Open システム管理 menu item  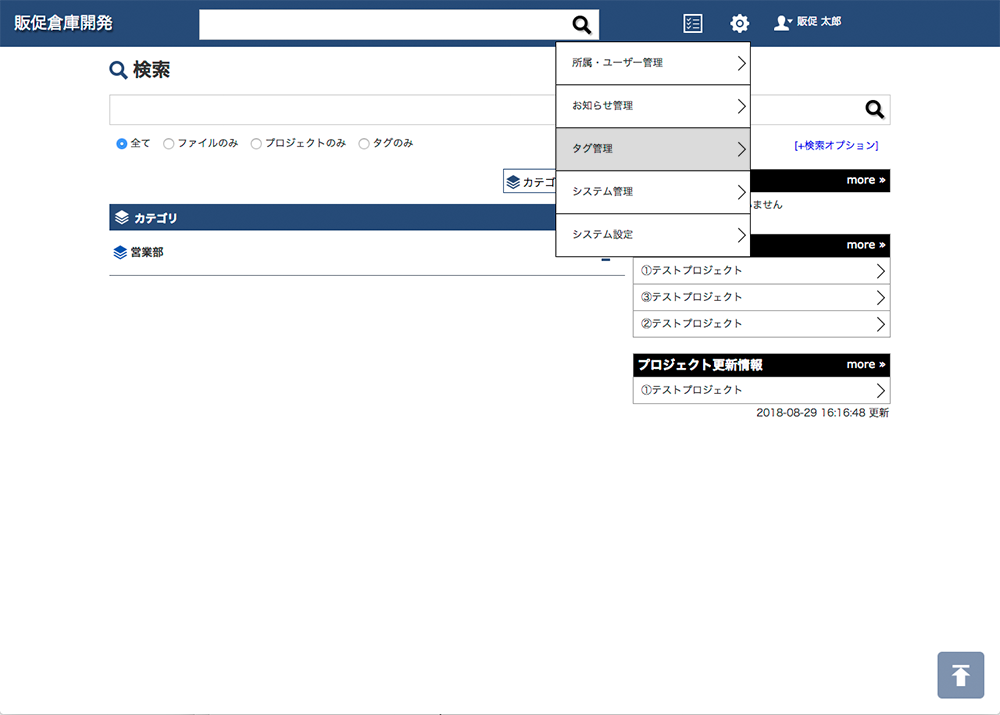pyautogui.click(x=653, y=191)
